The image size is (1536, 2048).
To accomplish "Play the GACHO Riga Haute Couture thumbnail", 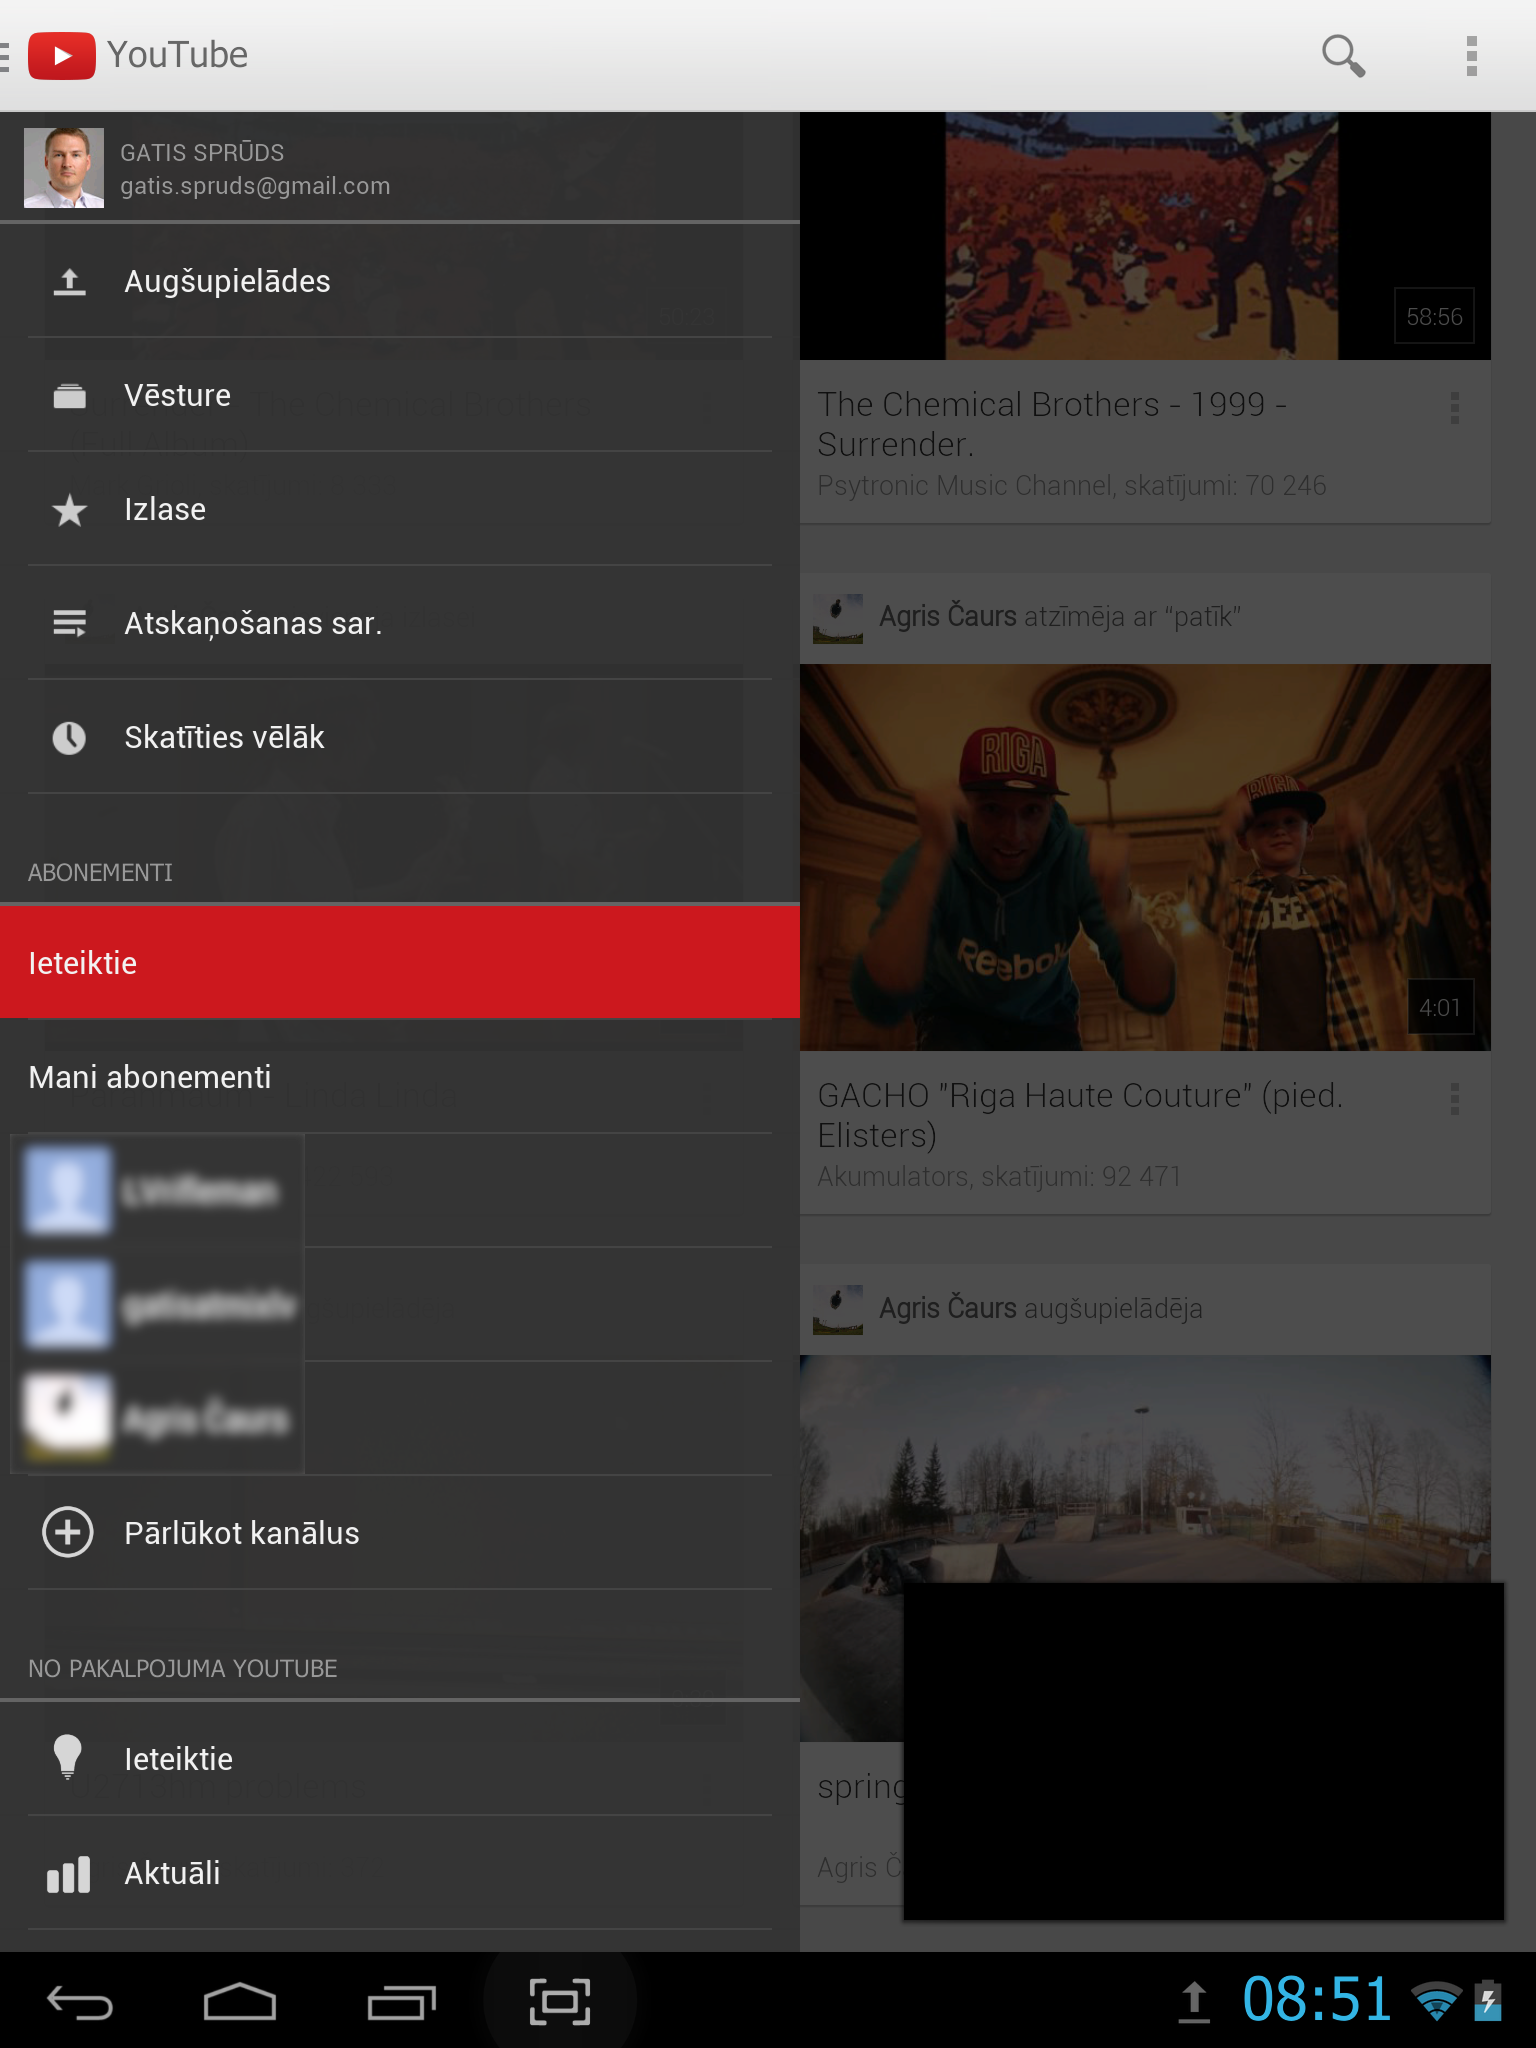I will [1145, 857].
